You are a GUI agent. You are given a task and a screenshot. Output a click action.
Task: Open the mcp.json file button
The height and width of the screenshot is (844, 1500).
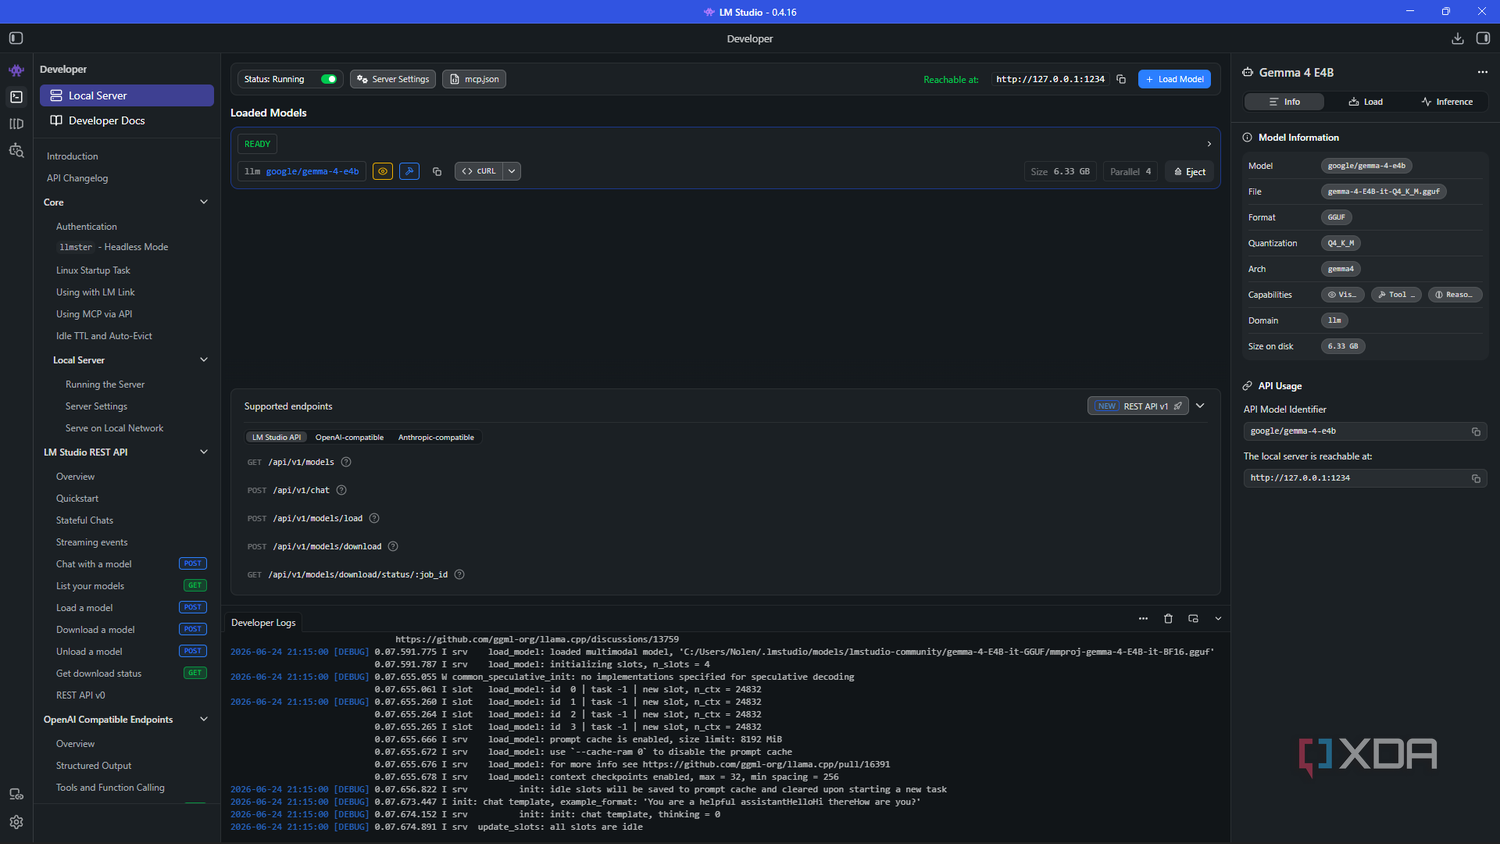pos(474,79)
